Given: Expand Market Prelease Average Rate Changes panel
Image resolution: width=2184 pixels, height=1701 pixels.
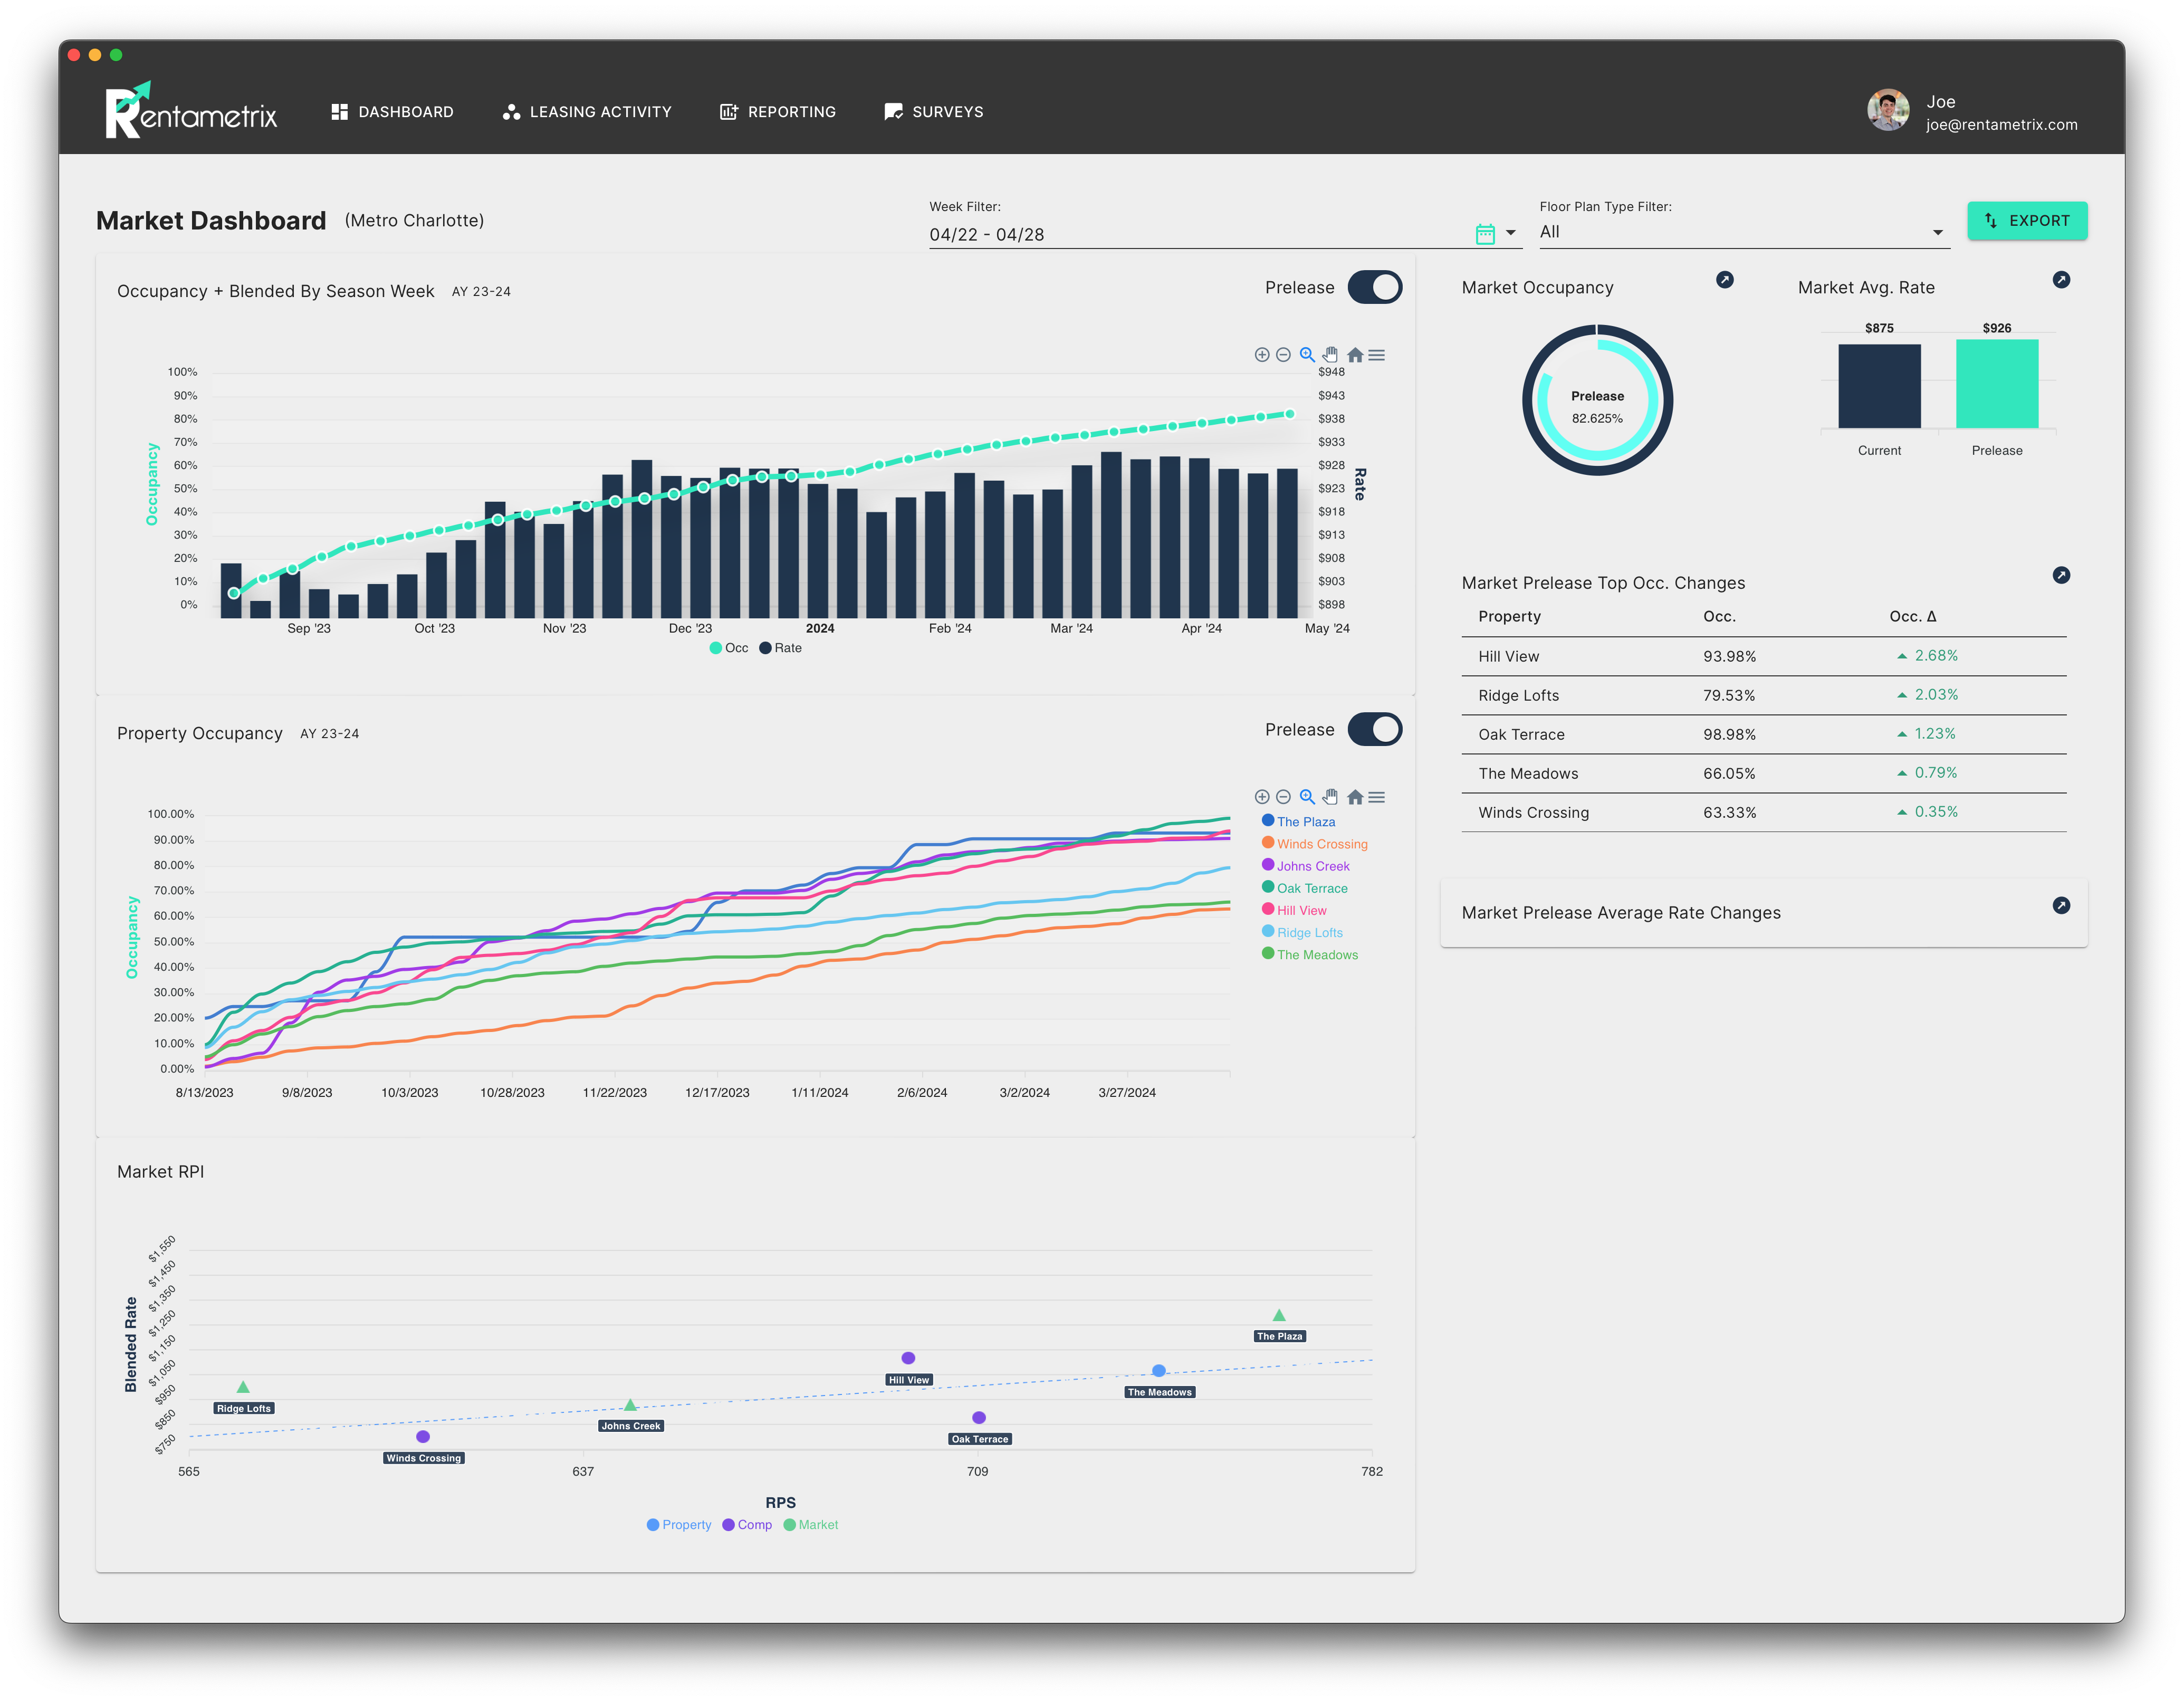Looking at the screenshot, I should [2061, 906].
